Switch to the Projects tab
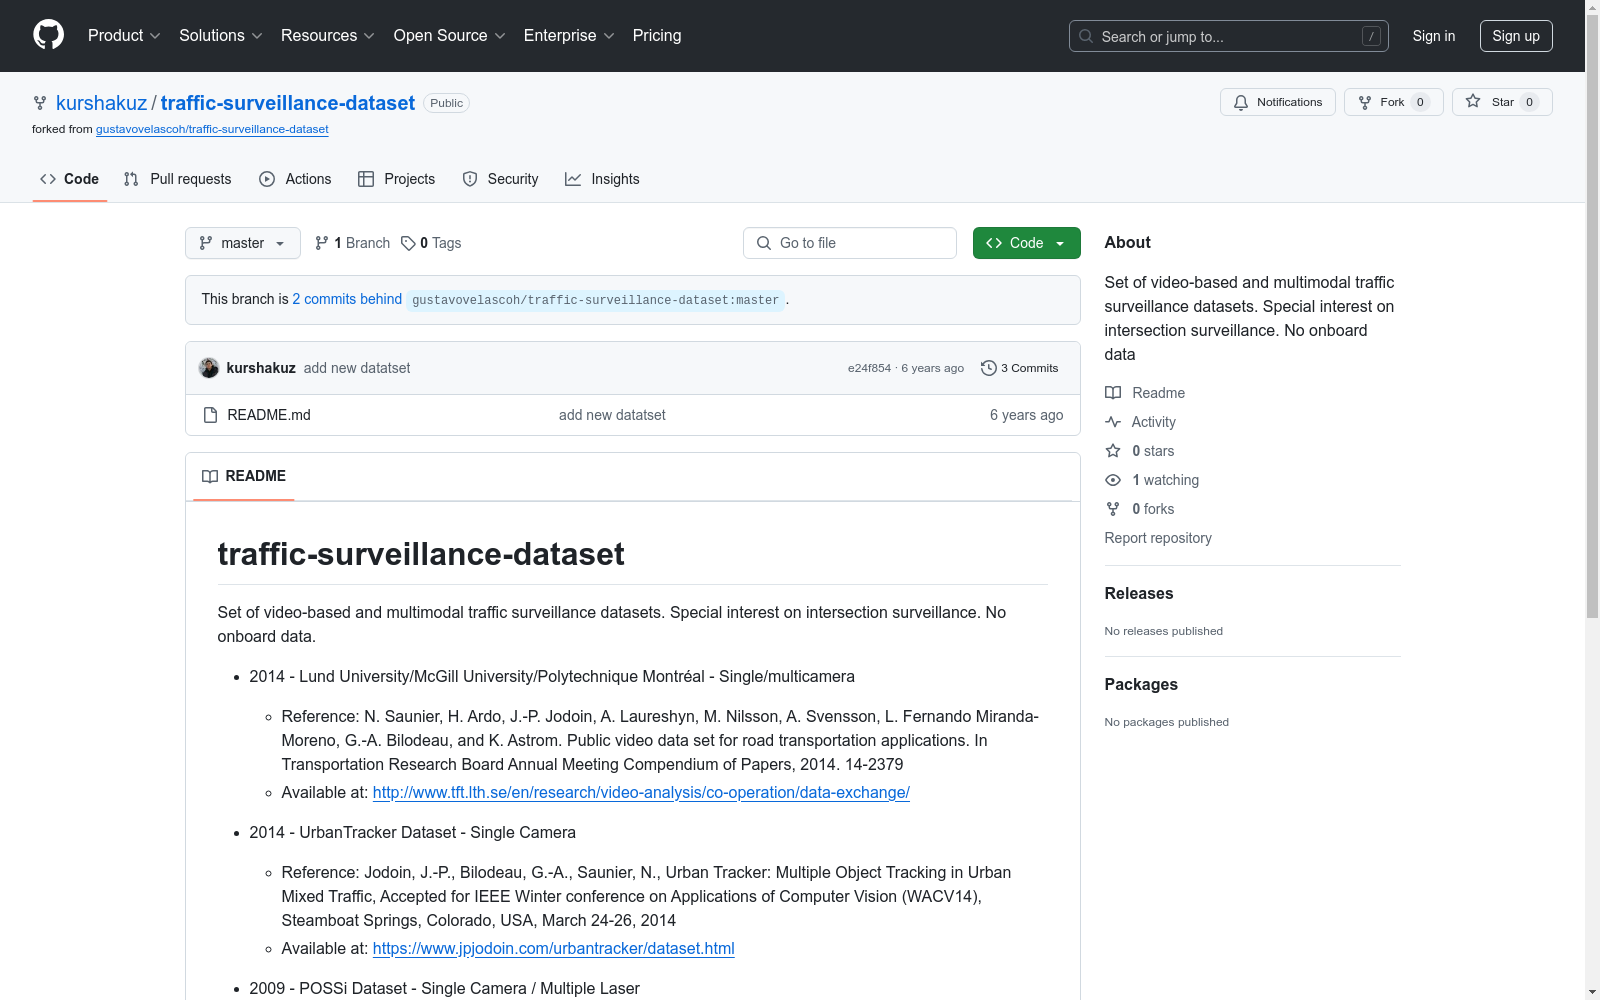Screen dimensions: 1600x1000 tap(397, 179)
